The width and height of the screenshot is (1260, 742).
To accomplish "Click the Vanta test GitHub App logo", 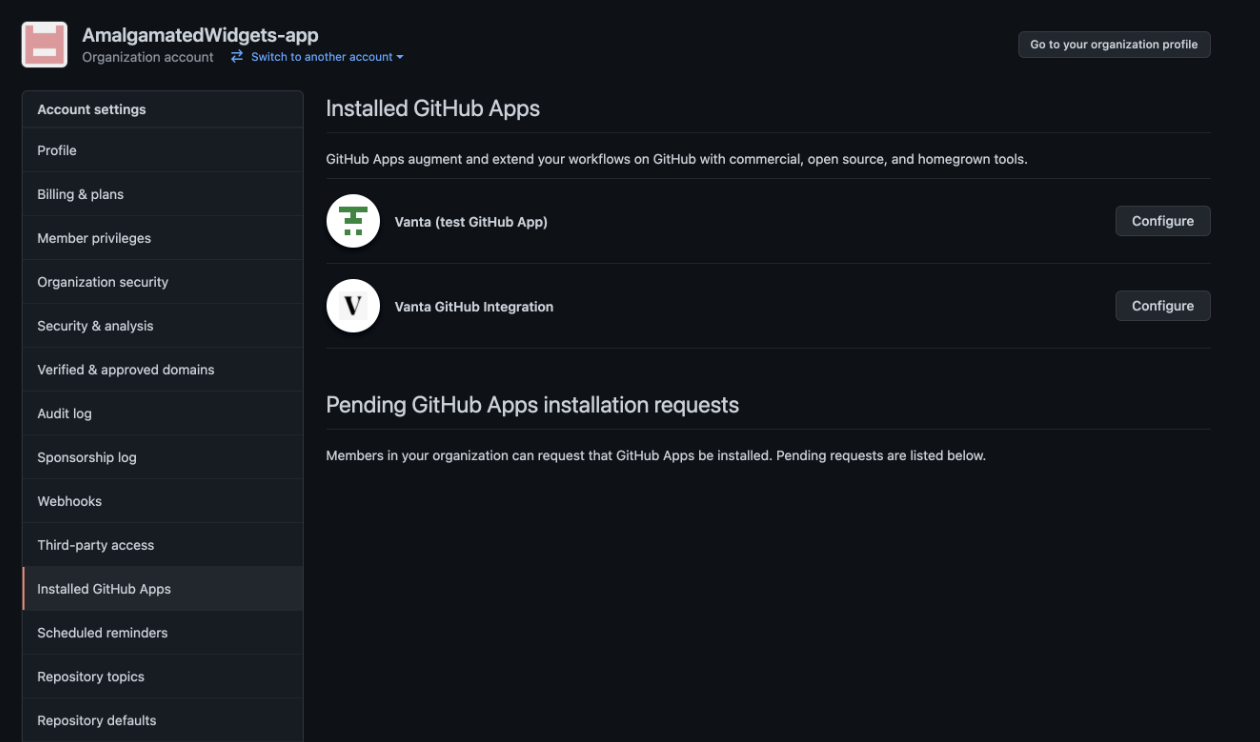I will click(x=353, y=221).
